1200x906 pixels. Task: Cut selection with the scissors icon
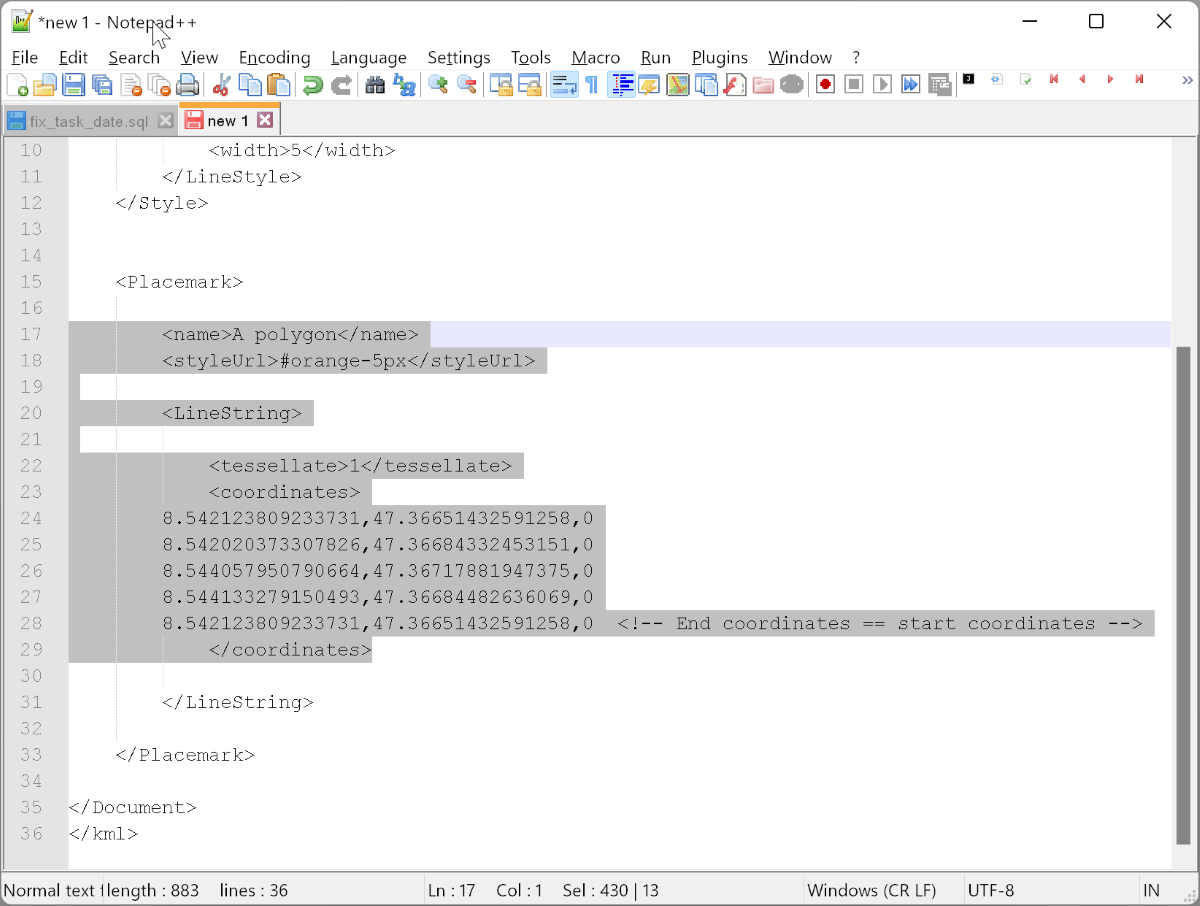222,85
